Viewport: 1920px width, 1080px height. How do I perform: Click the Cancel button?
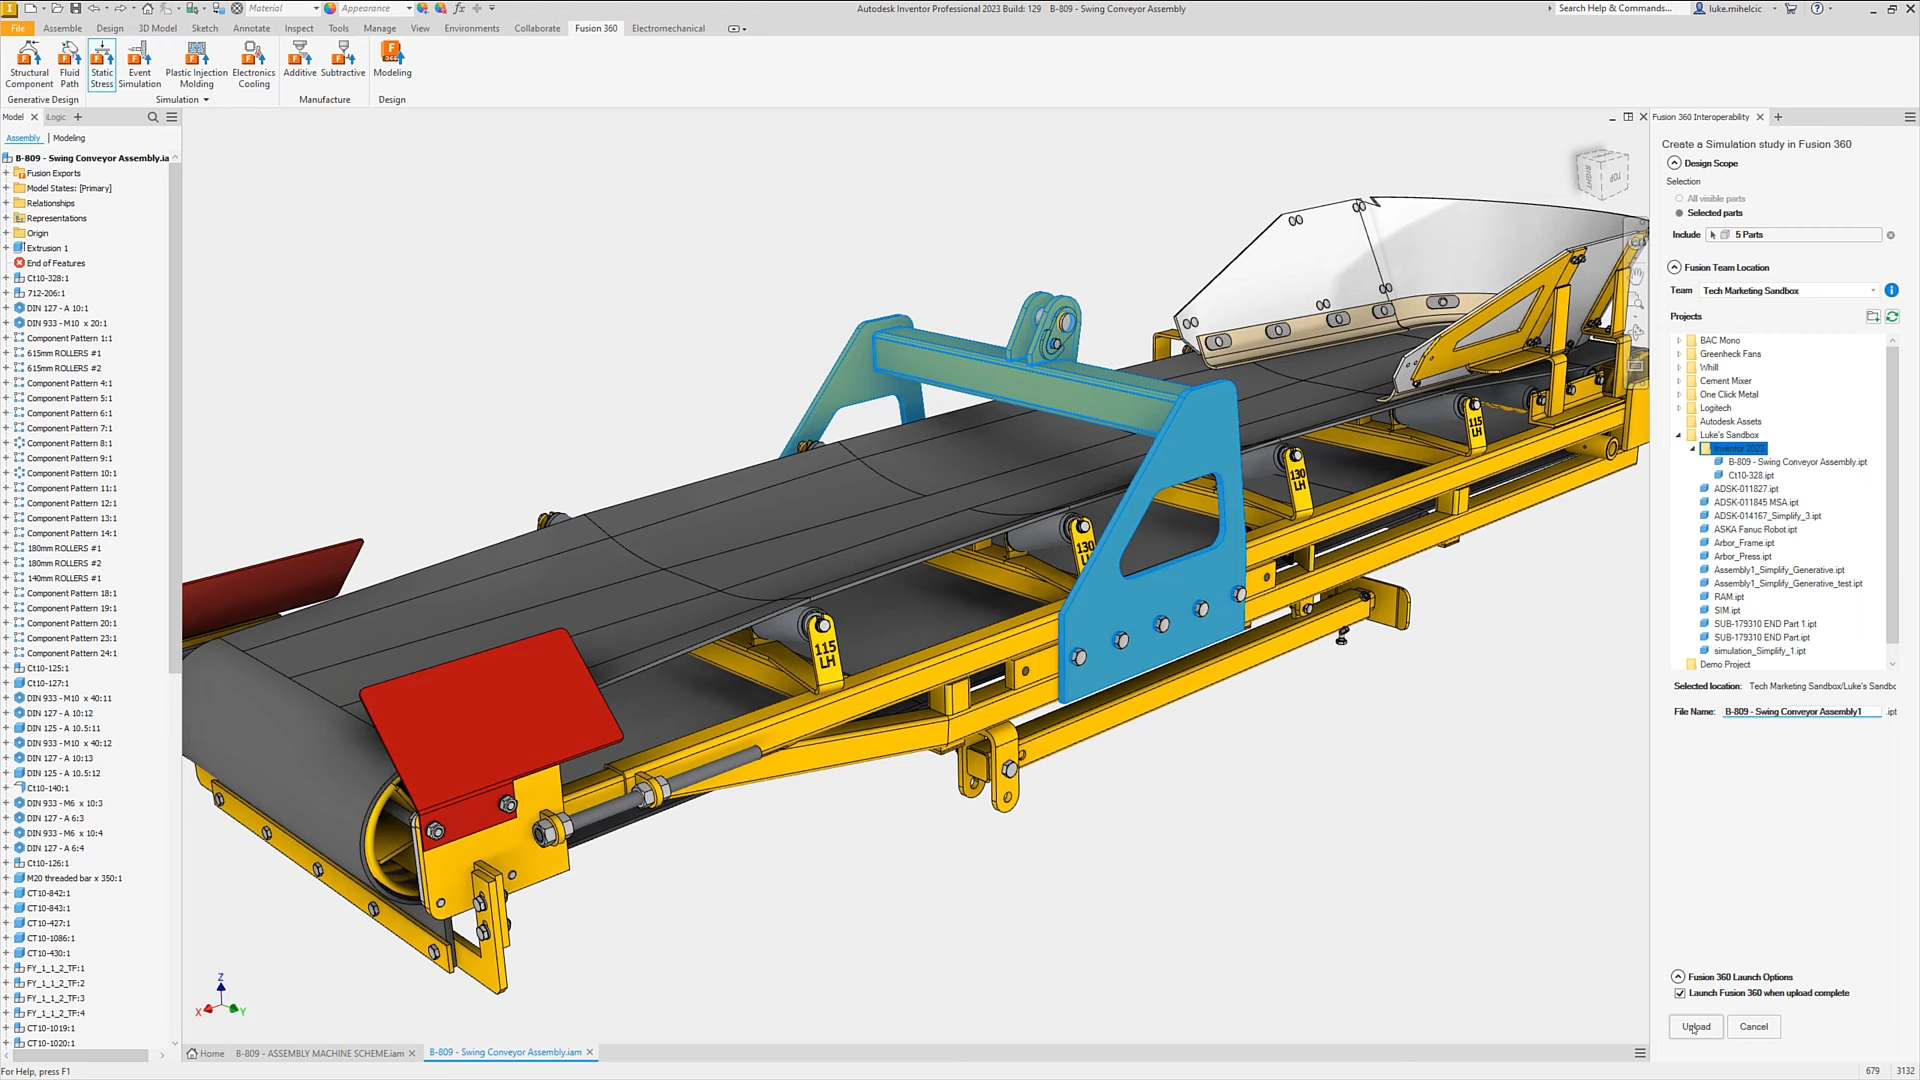1753,1026
